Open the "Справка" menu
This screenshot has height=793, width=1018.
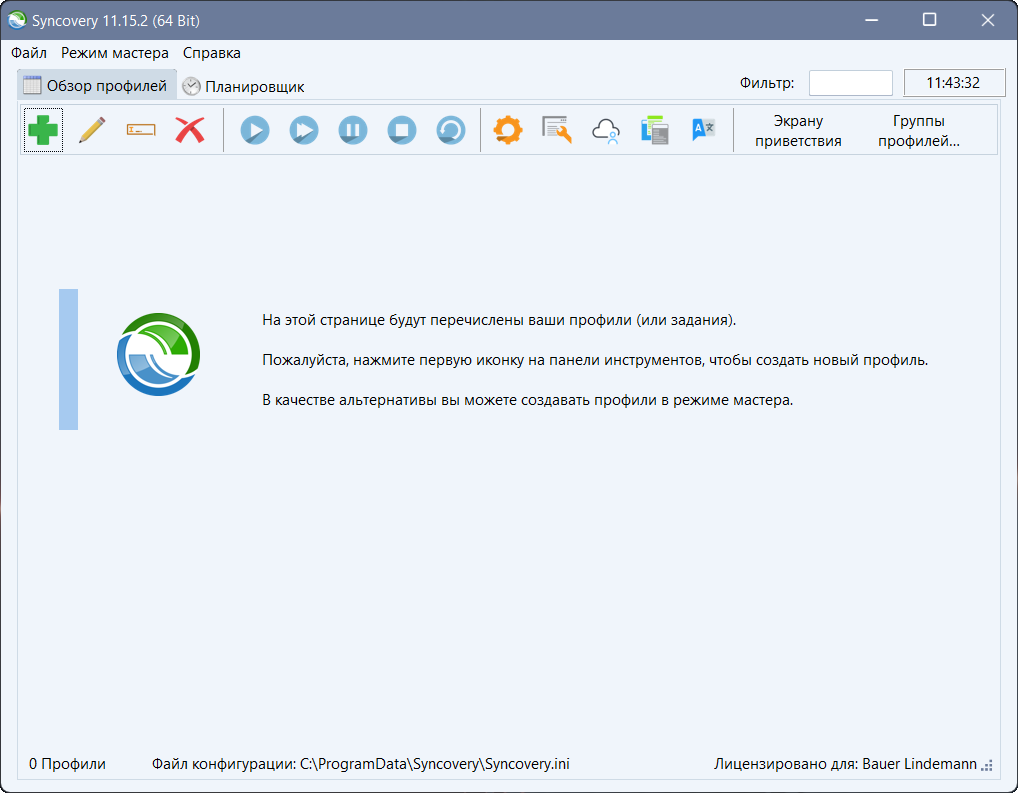click(212, 53)
